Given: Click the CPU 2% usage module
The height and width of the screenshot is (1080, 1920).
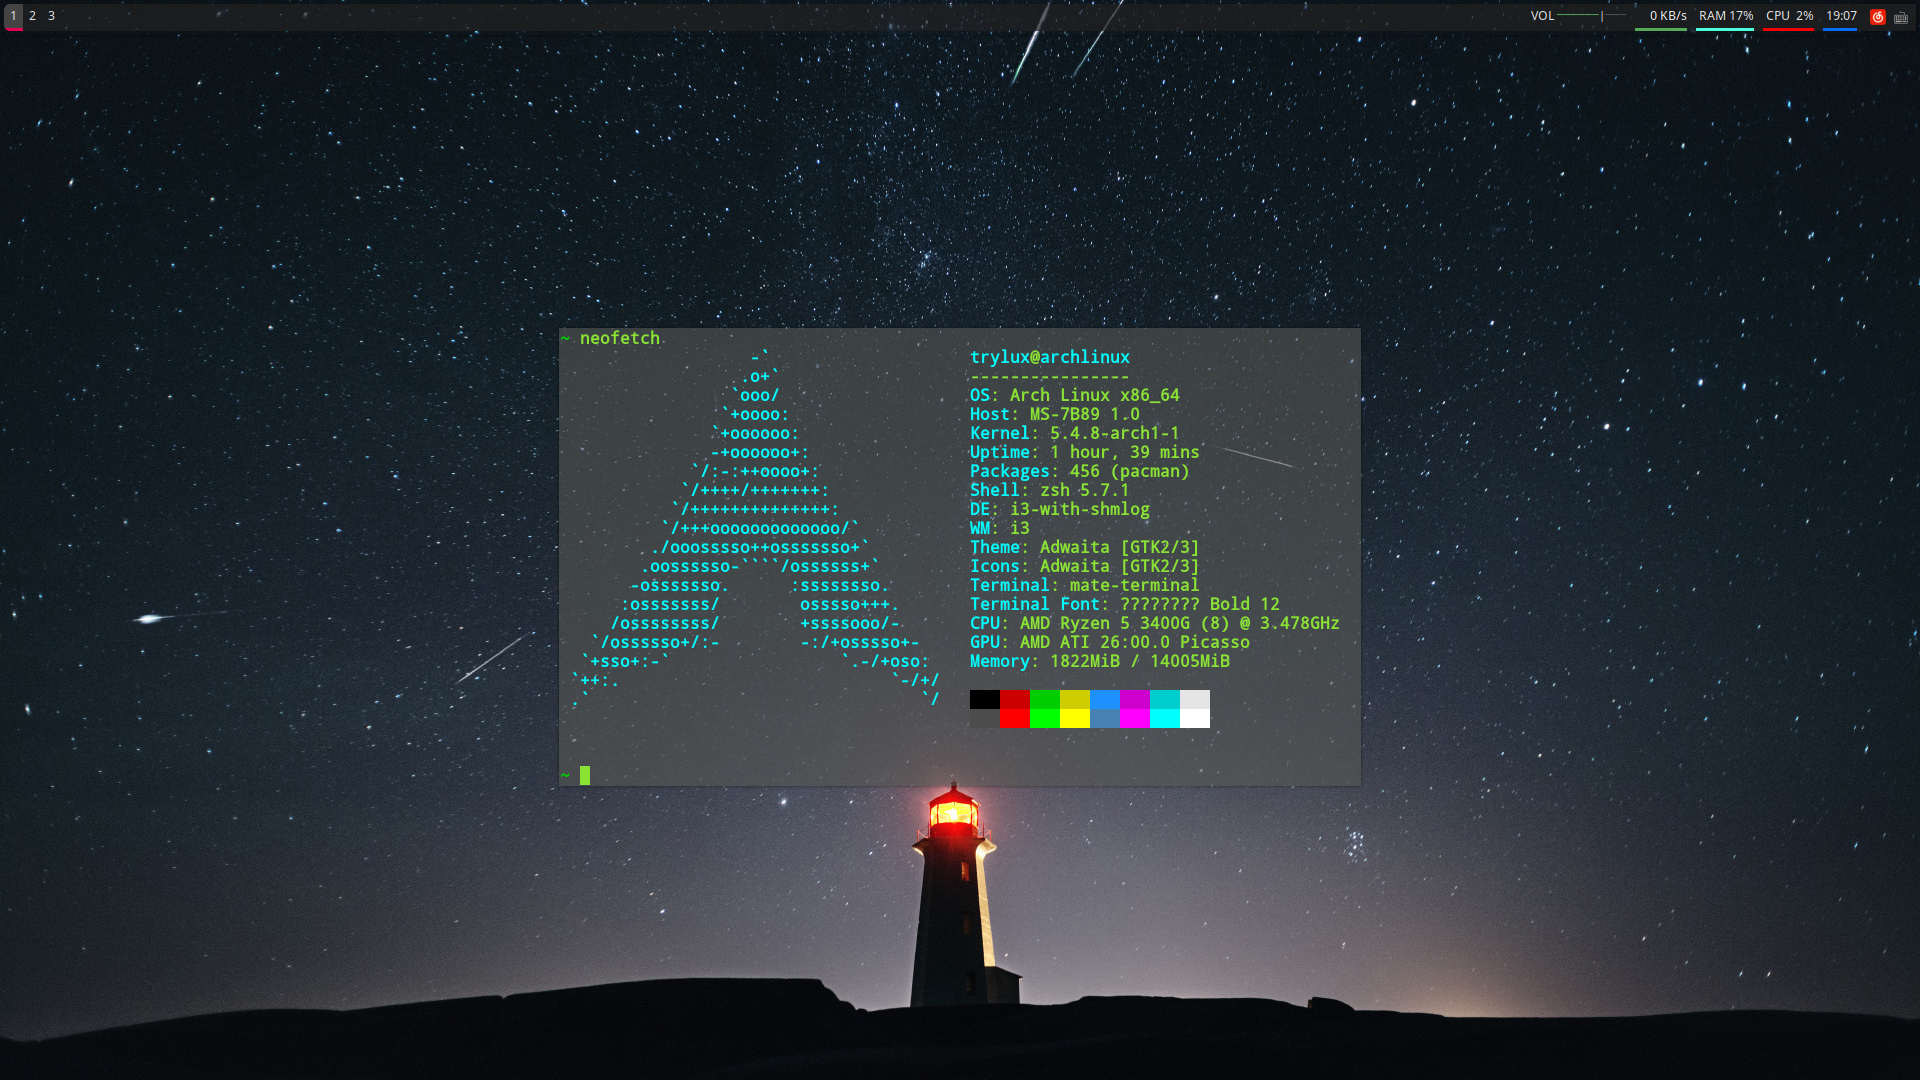Looking at the screenshot, I should coord(1789,16).
